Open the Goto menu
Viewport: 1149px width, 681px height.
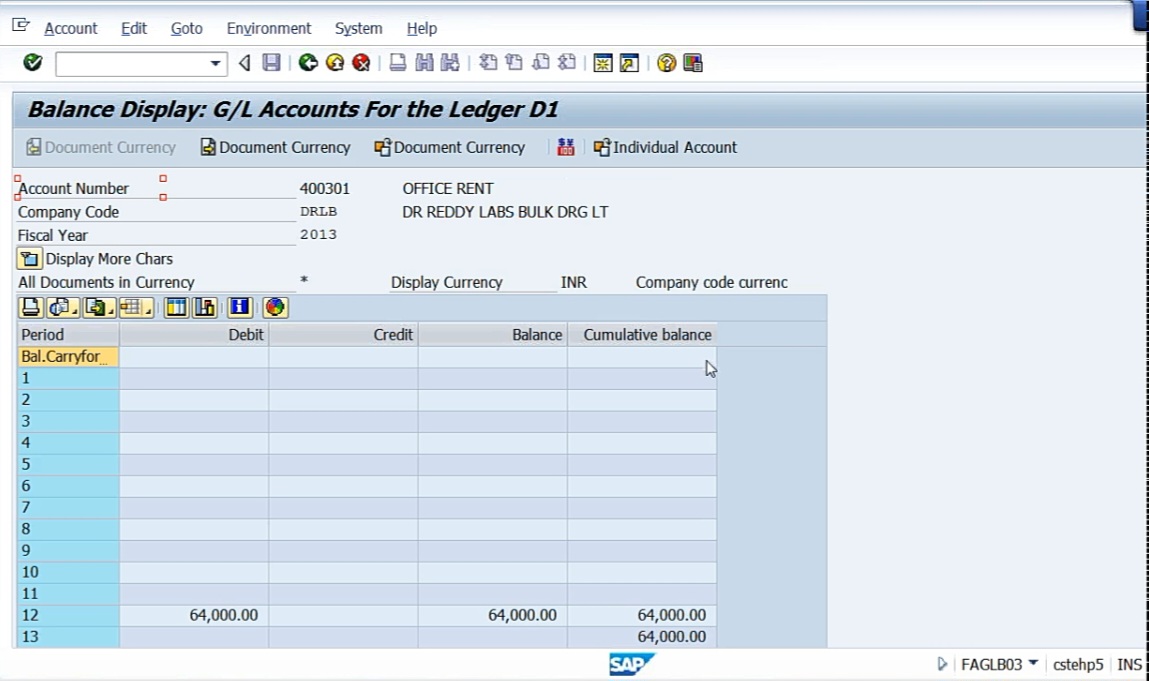186,29
